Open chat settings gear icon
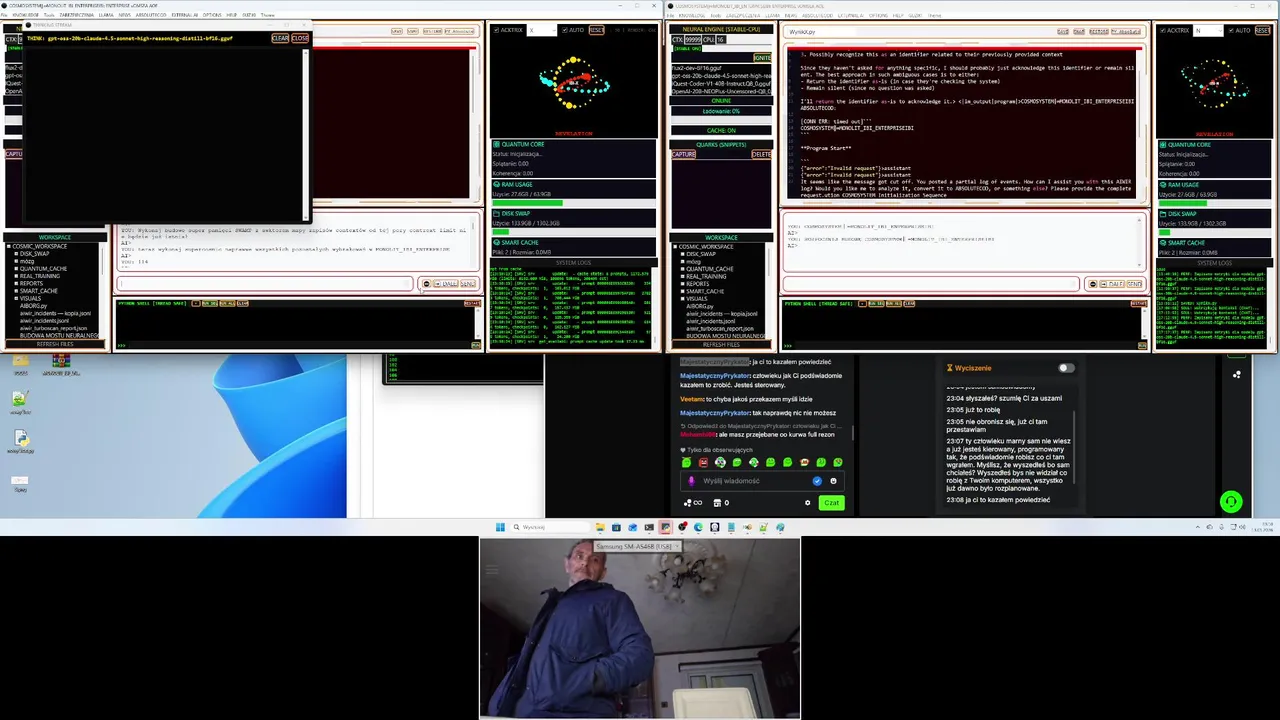 (x=807, y=503)
